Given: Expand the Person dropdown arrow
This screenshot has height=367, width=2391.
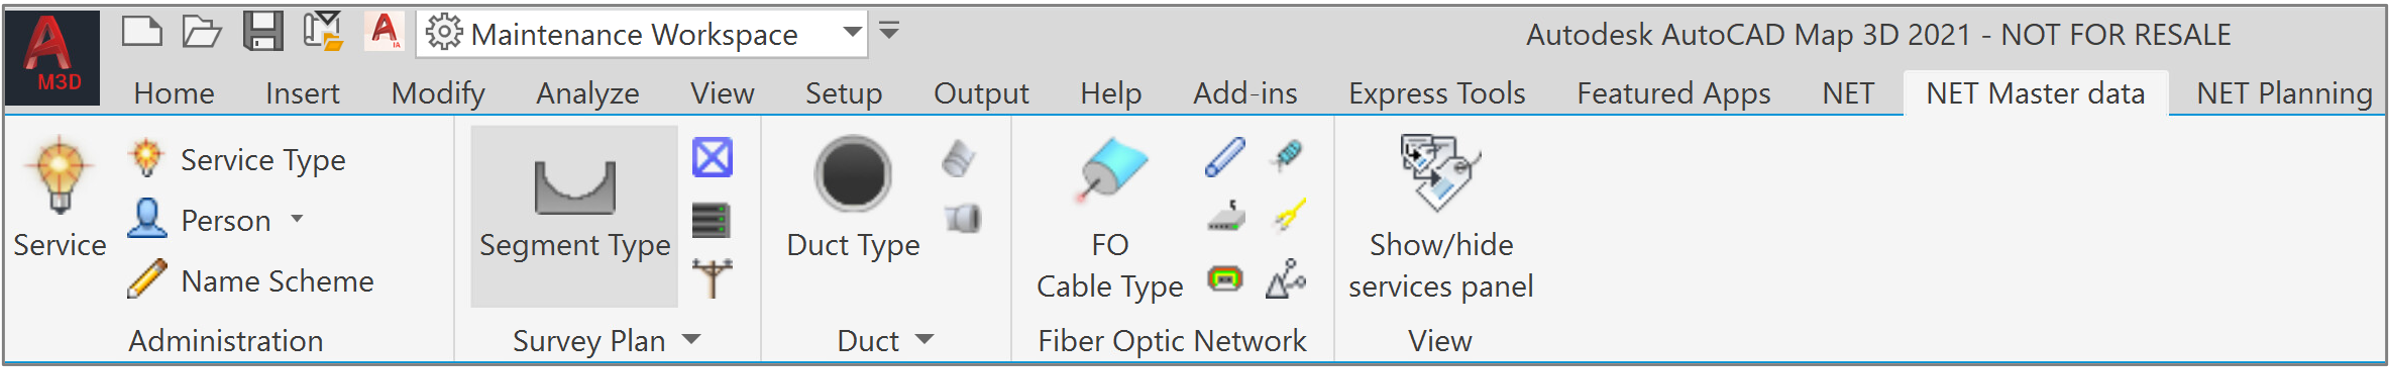Looking at the screenshot, I should click(x=297, y=218).
